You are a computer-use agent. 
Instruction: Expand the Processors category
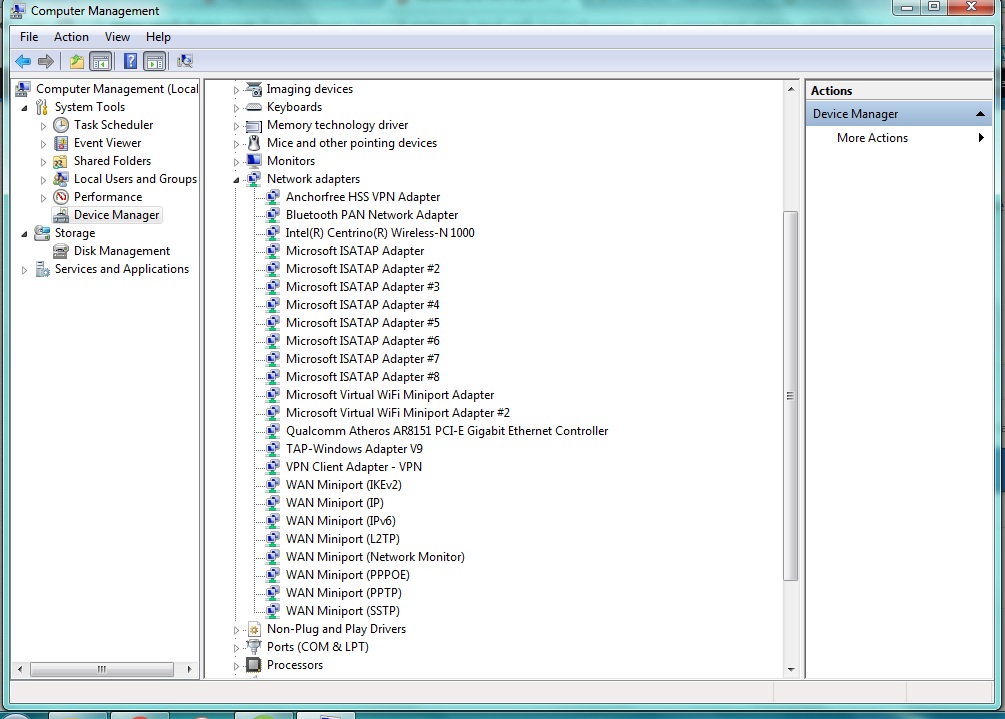pos(236,666)
